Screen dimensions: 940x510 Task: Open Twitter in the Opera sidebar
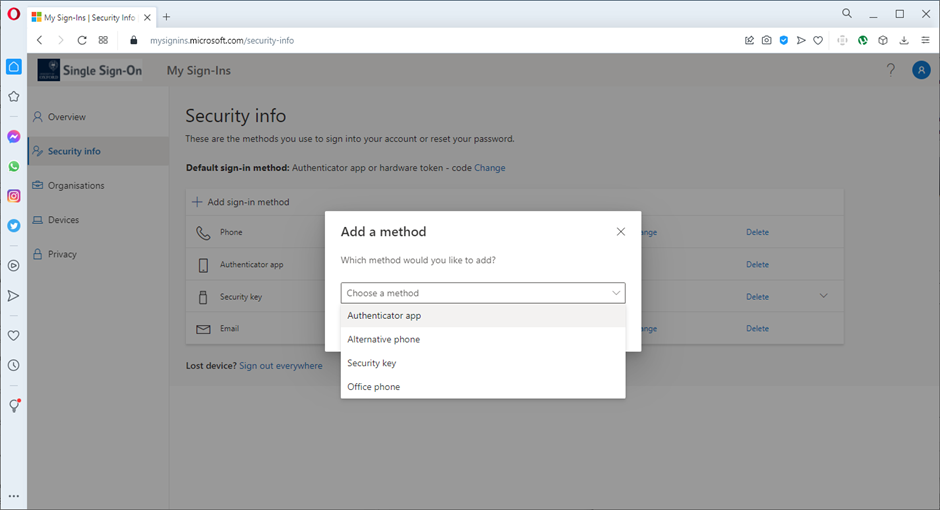click(x=14, y=226)
